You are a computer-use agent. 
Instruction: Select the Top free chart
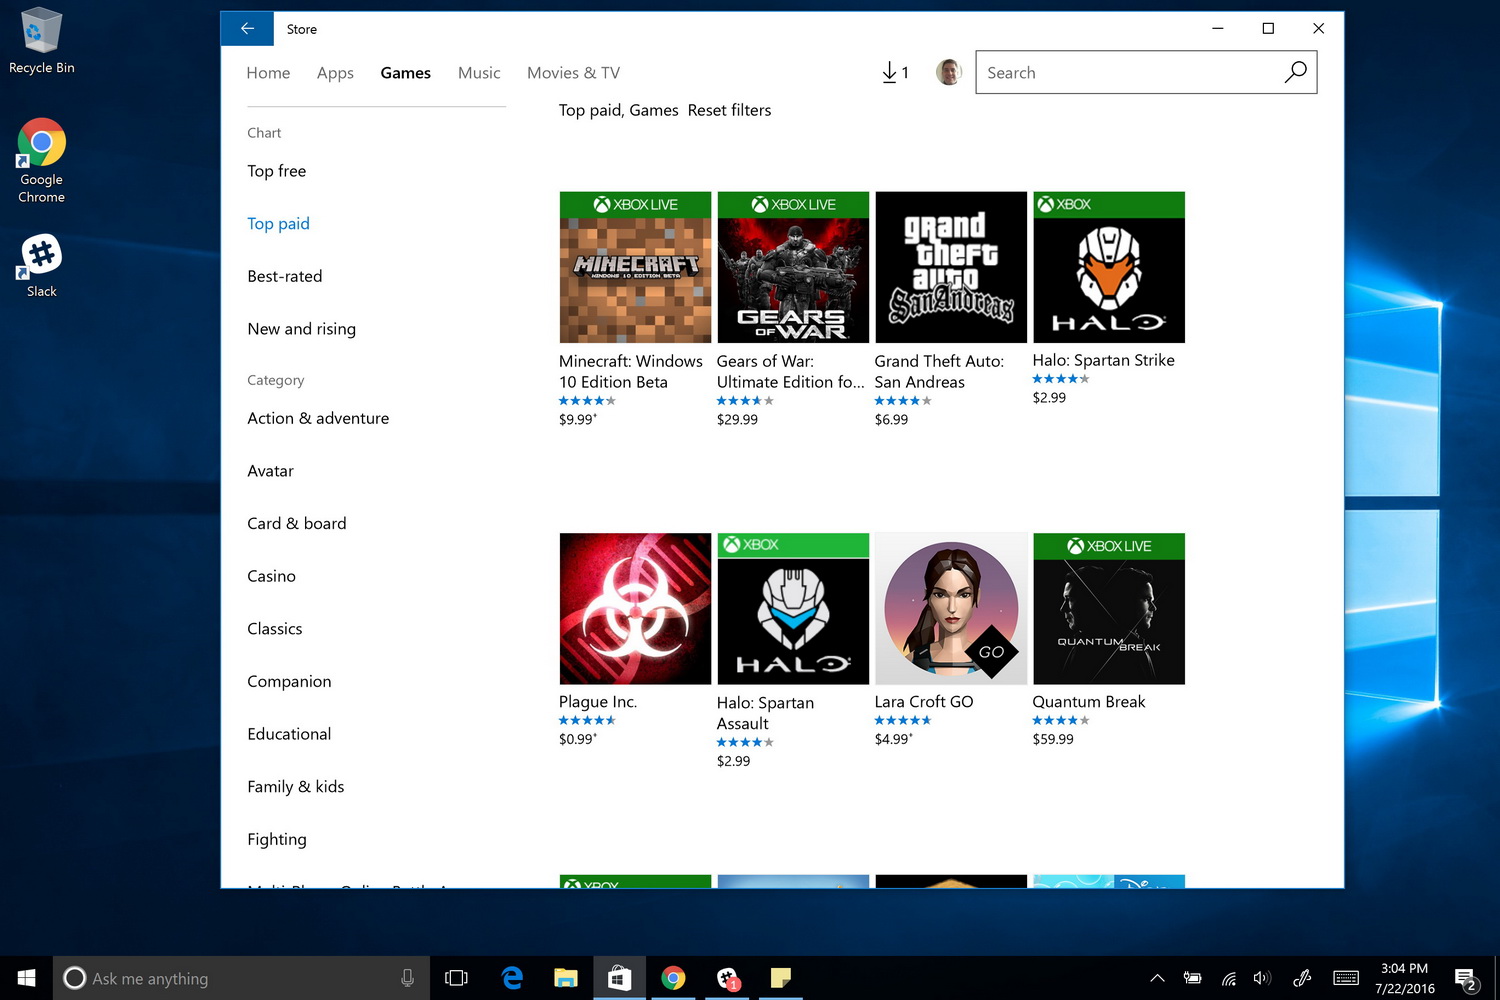[277, 171]
